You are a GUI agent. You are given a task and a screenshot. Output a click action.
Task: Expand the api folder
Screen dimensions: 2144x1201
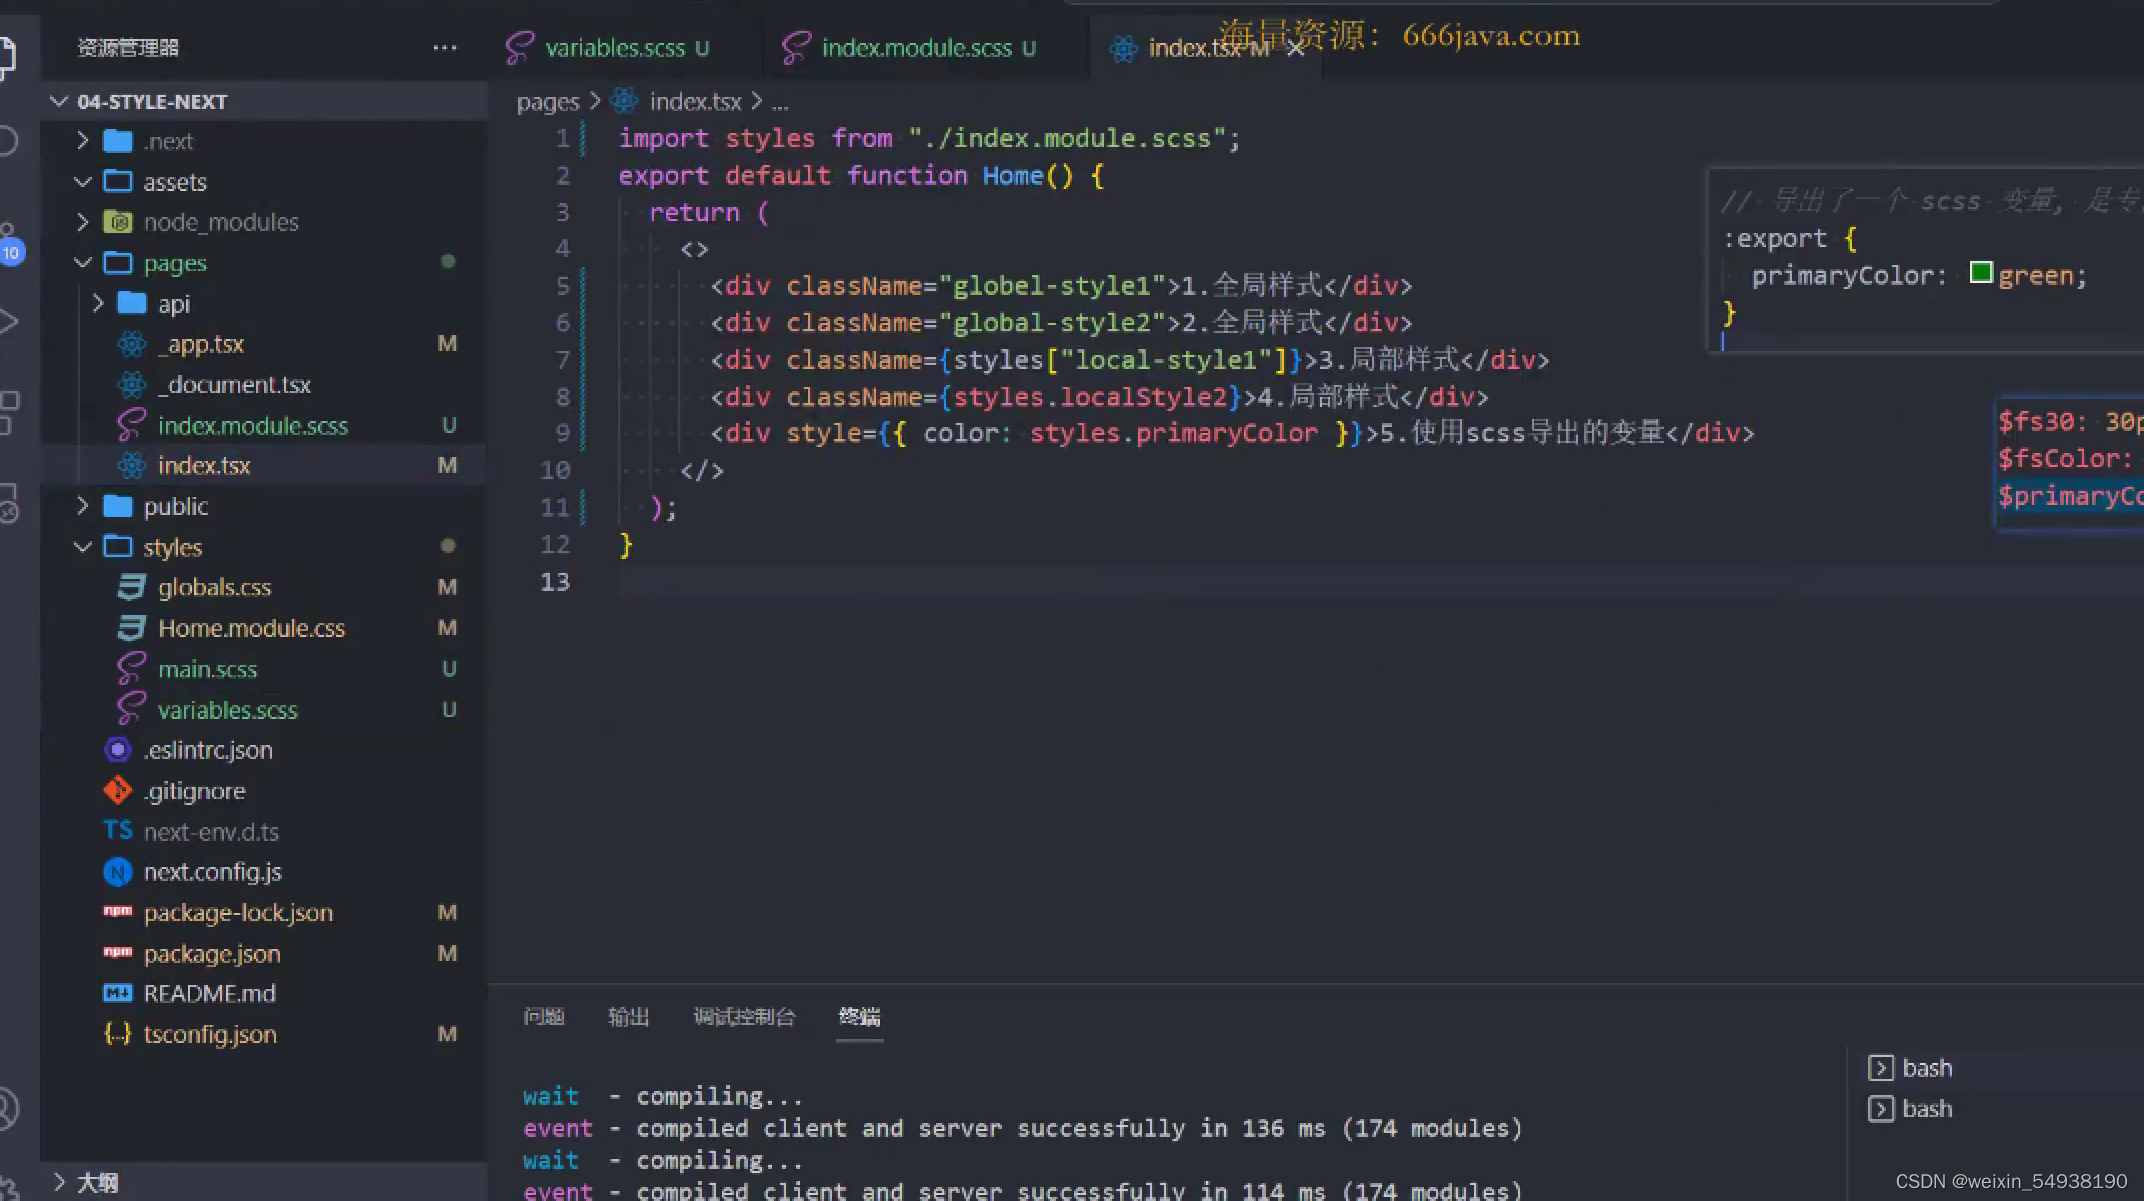(x=98, y=303)
